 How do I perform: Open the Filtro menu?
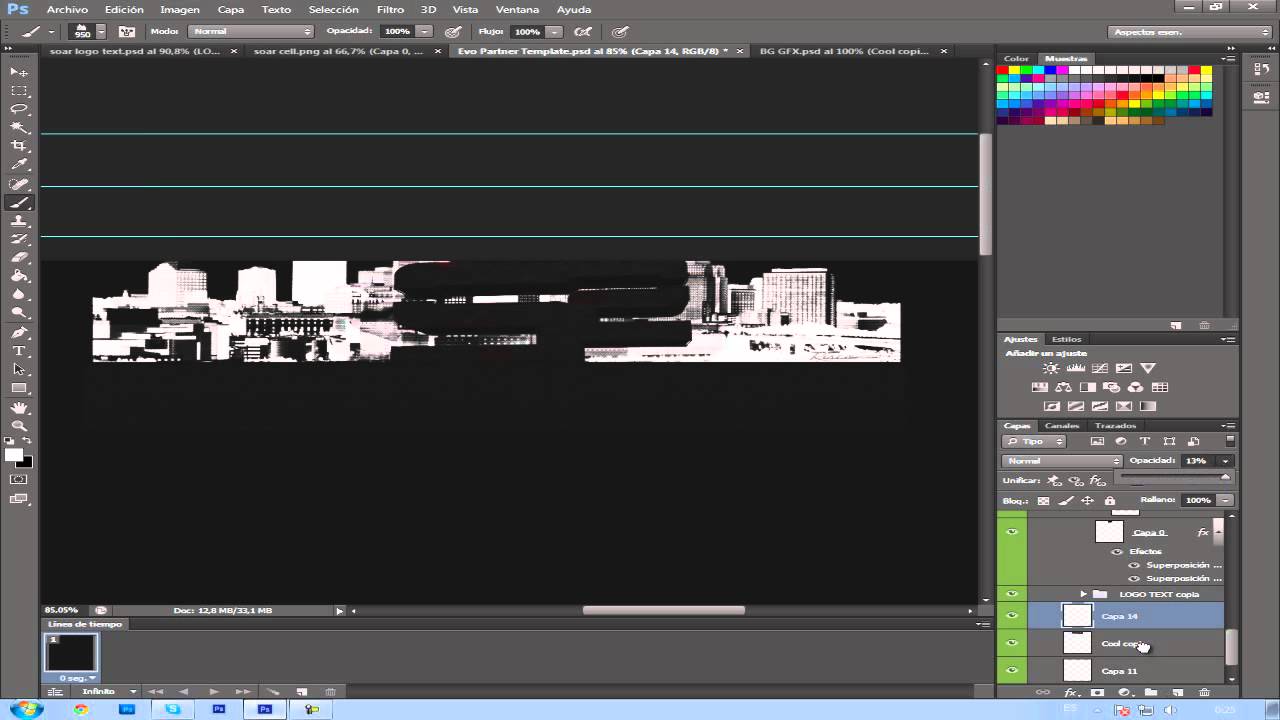[390, 9]
